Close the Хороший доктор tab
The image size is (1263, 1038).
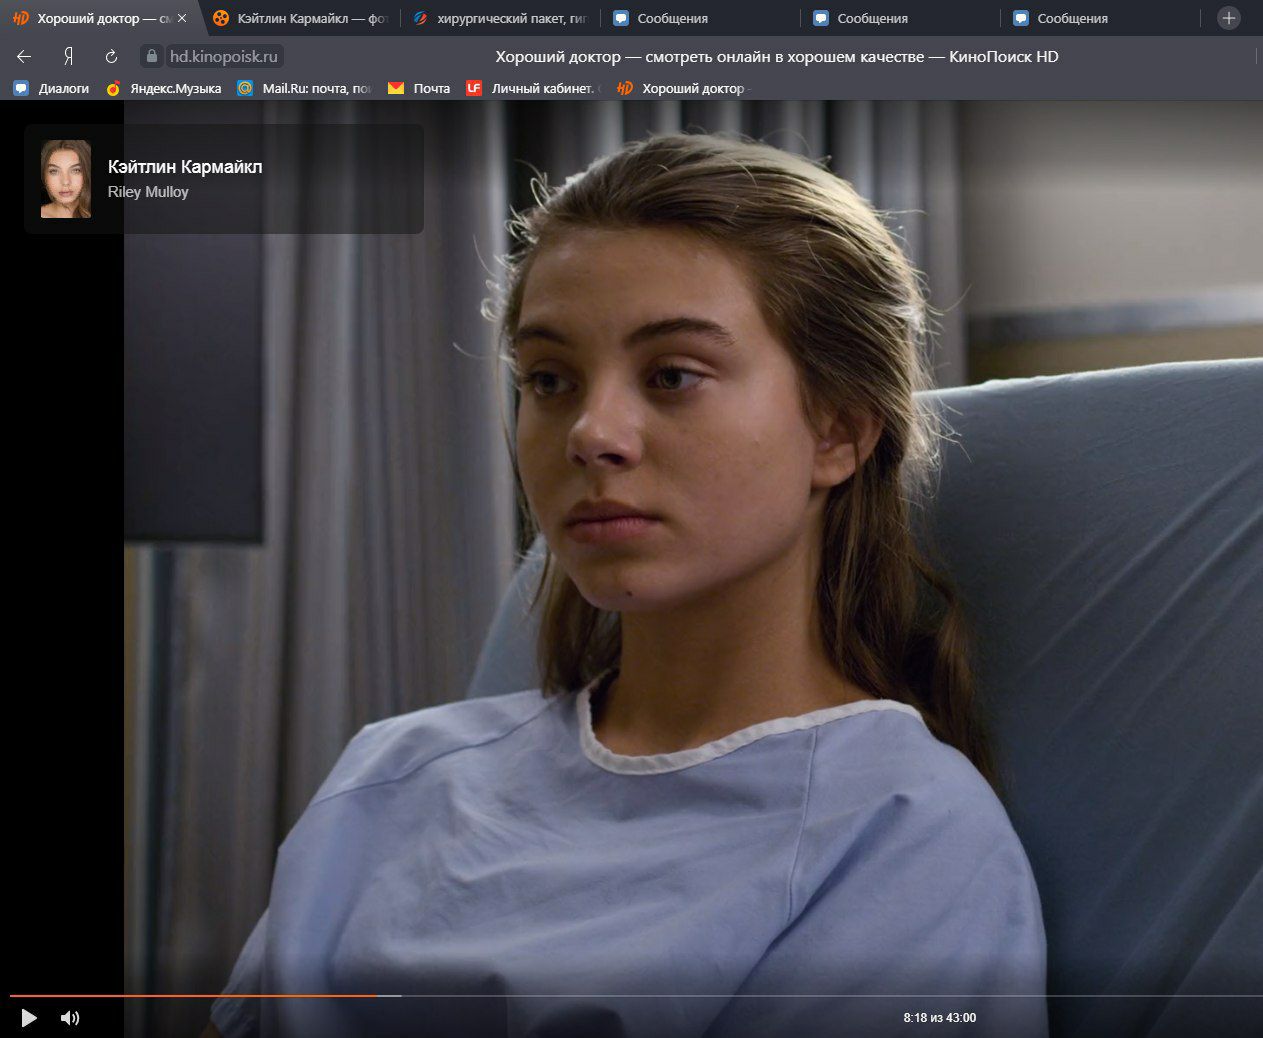click(182, 18)
